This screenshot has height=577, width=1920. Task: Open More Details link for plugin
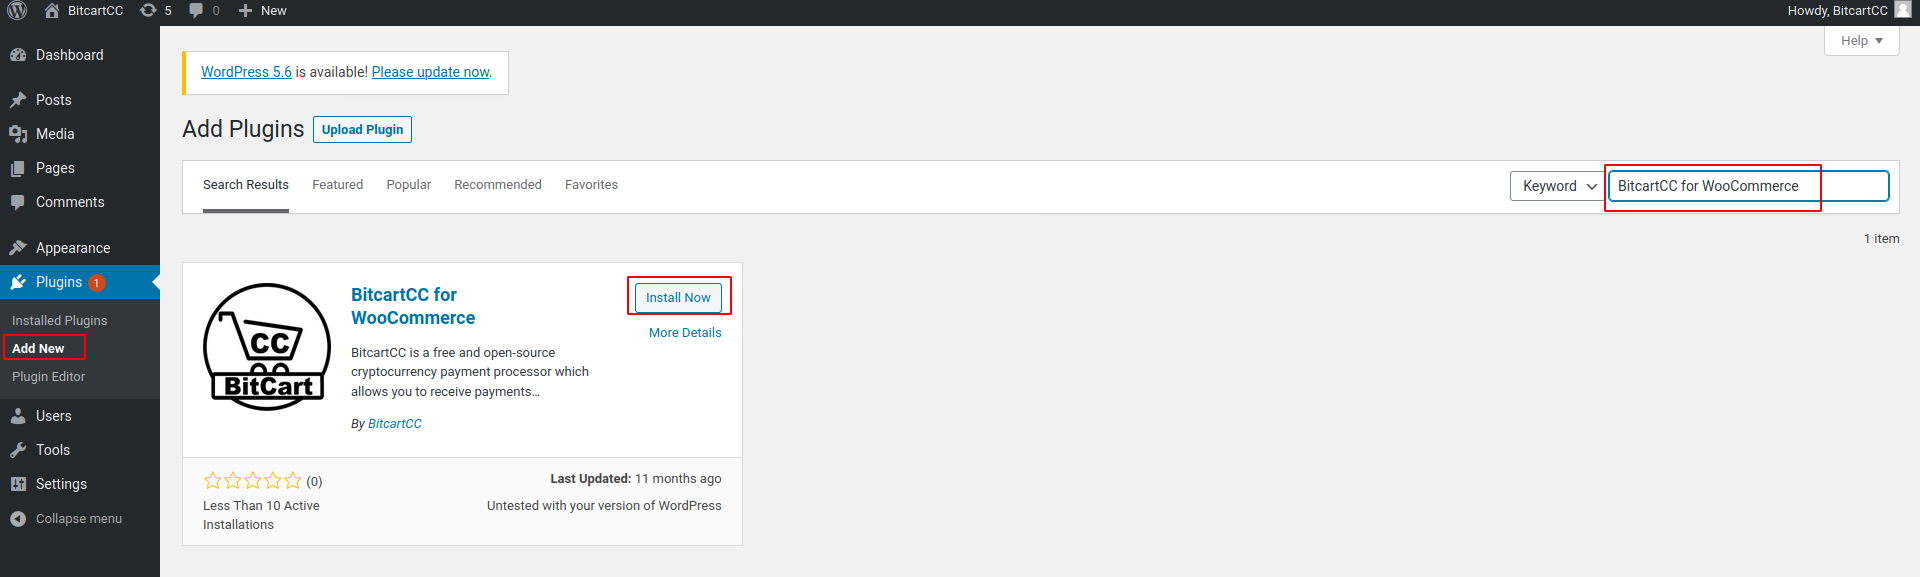[685, 333]
